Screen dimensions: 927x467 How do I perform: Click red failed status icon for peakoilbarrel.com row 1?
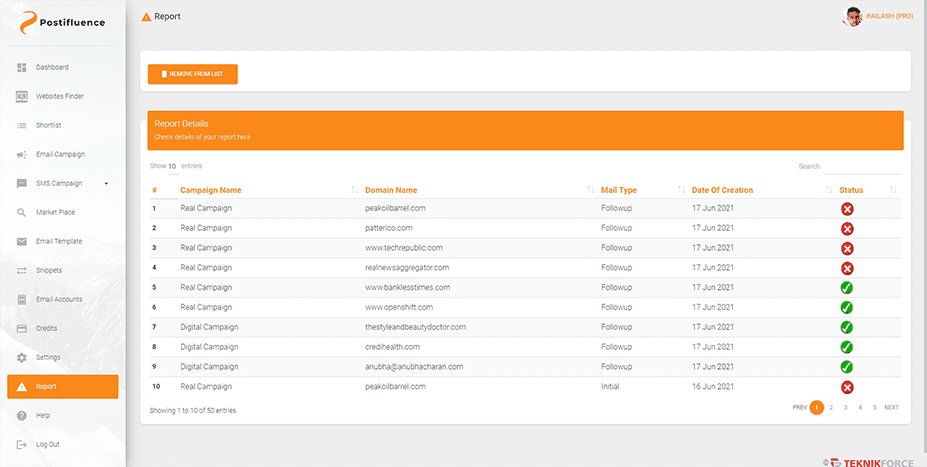pos(846,209)
